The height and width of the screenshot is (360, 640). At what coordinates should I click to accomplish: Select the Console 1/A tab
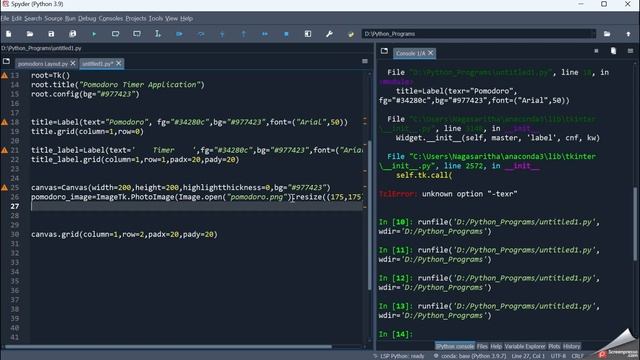pyautogui.click(x=411, y=53)
